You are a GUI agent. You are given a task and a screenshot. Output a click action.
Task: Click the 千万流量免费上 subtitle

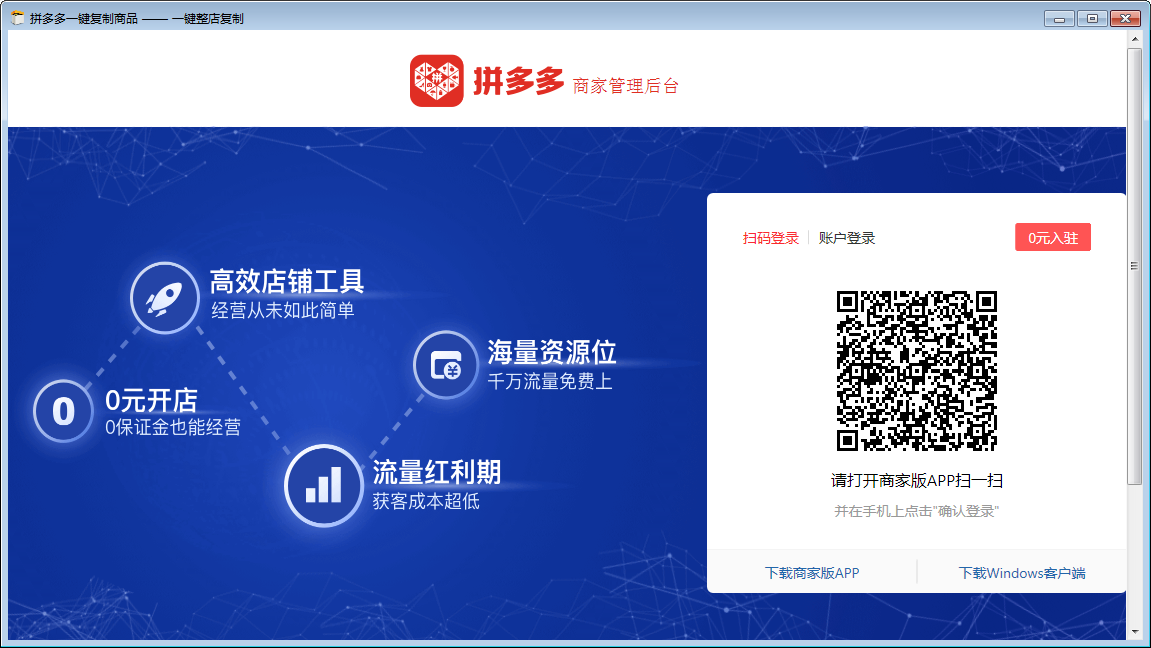tap(550, 382)
